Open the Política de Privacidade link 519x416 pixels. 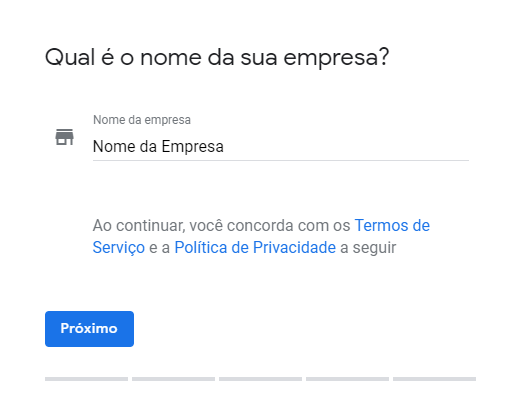click(255, 247)
